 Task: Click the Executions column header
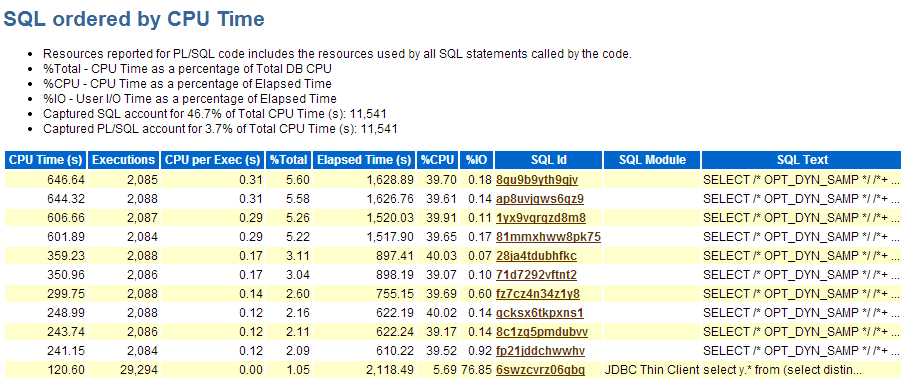[124, 160]
